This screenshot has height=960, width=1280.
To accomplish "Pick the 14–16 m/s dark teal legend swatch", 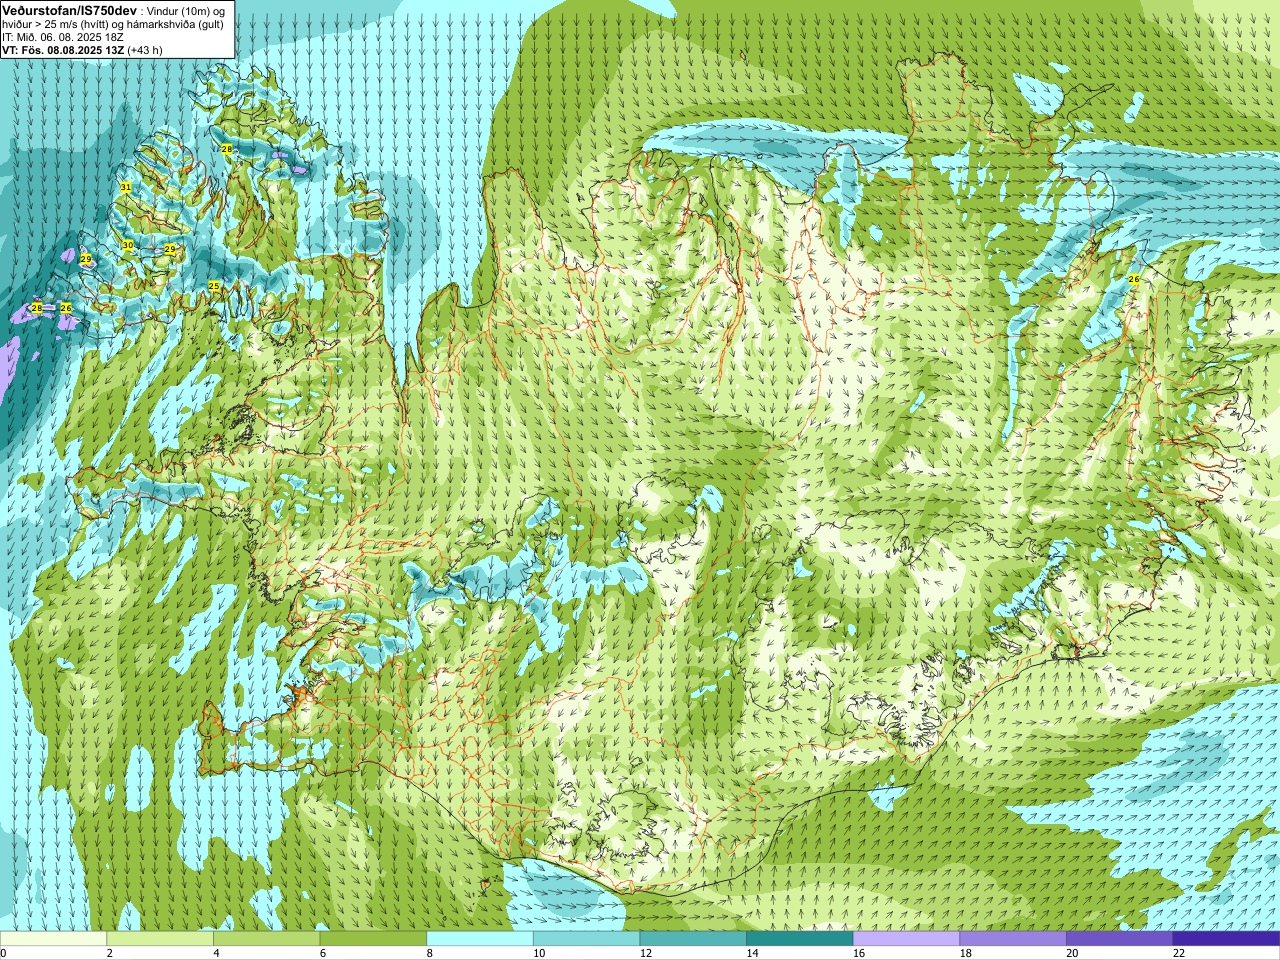I will point(800,939).
